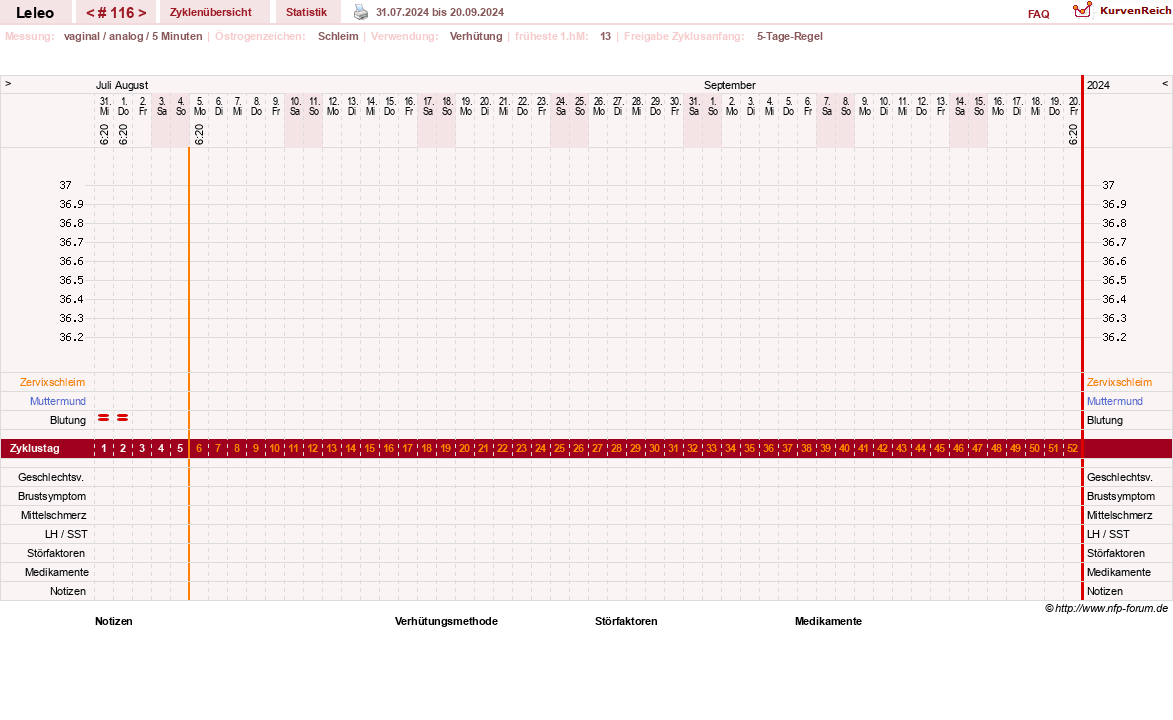
Task: Click the Schleim setting value
Action: coord(338,36)
